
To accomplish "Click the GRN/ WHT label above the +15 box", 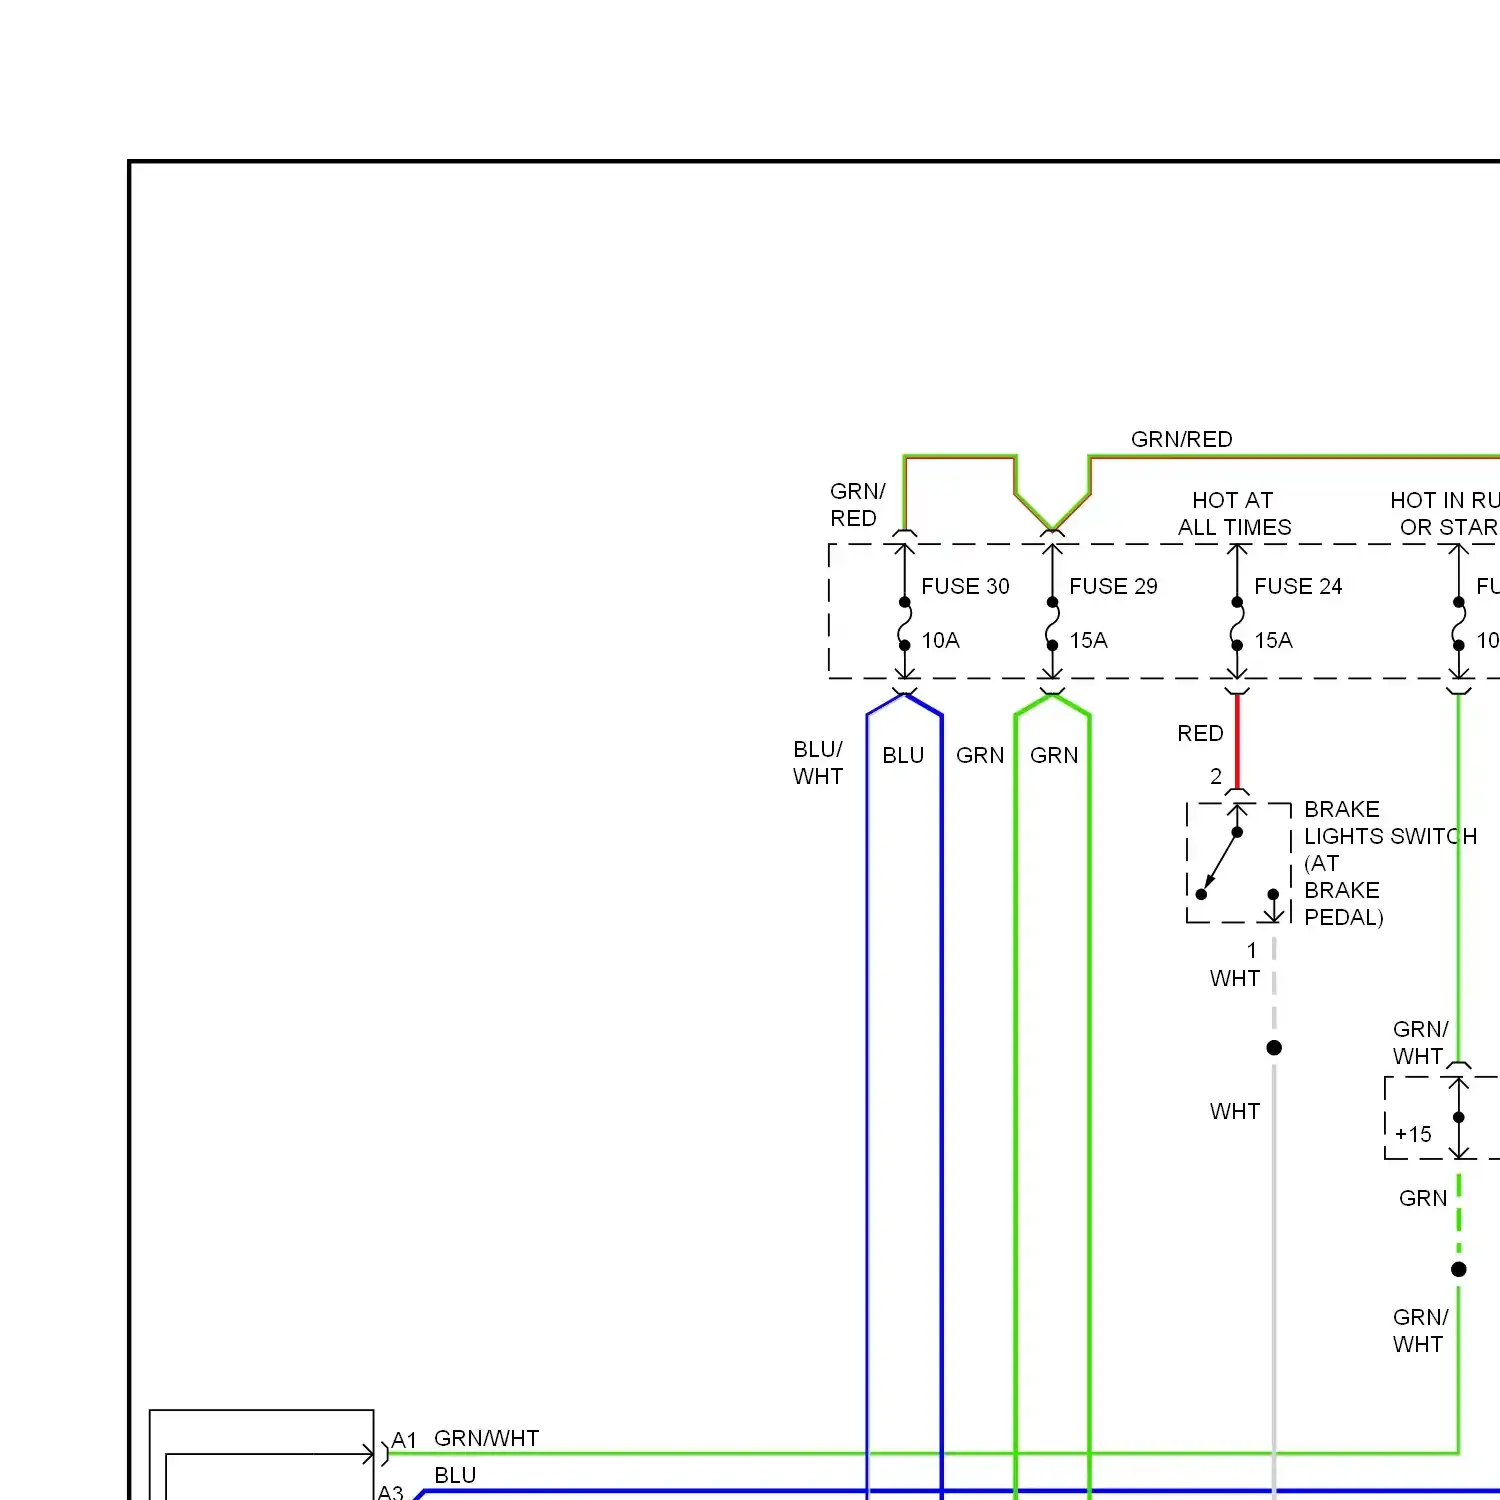I will (x=1420, y=1043).
